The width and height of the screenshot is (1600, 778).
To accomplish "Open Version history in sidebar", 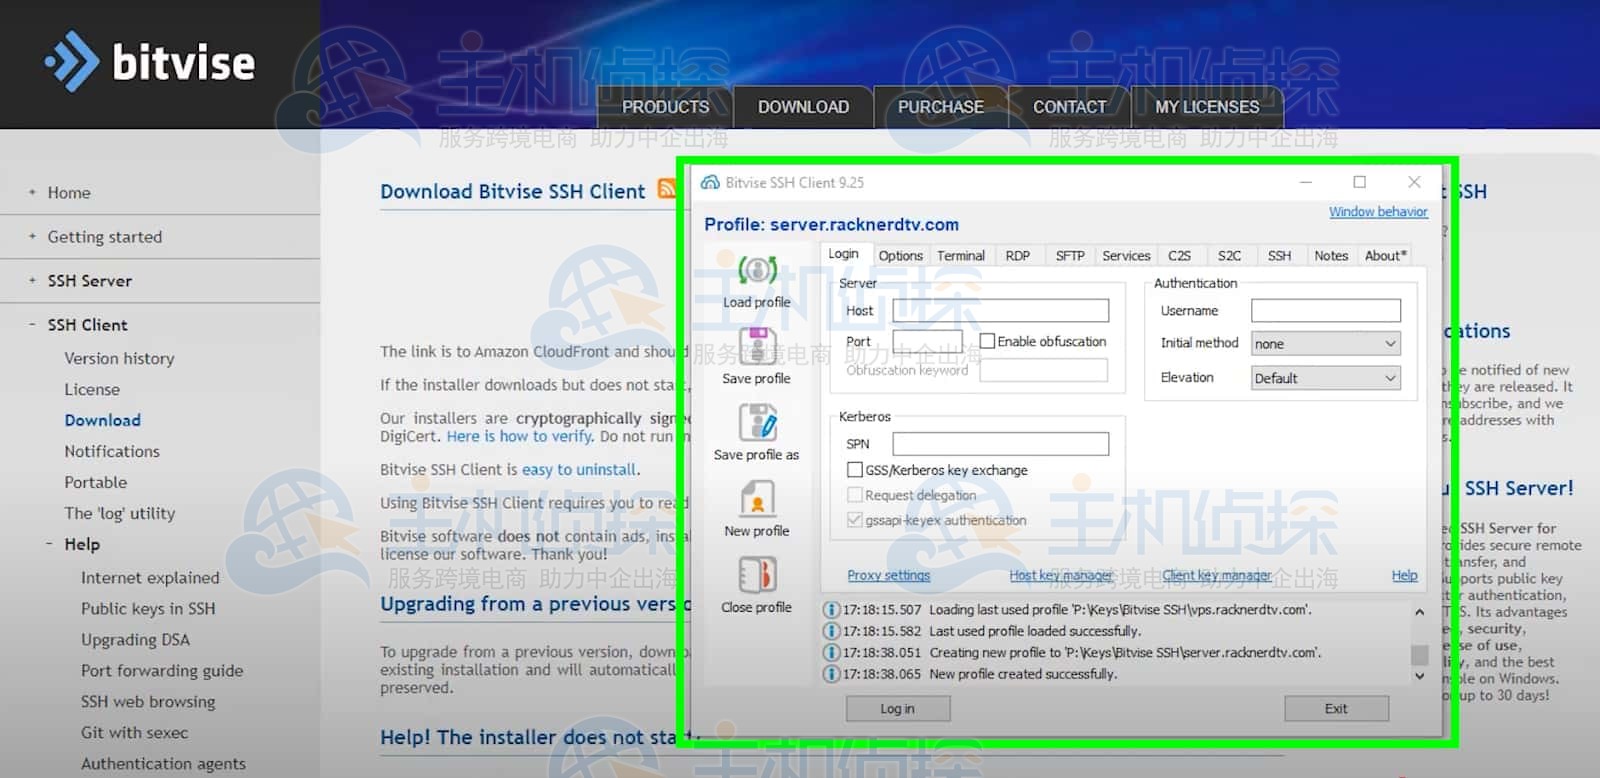I will point(119,358).
